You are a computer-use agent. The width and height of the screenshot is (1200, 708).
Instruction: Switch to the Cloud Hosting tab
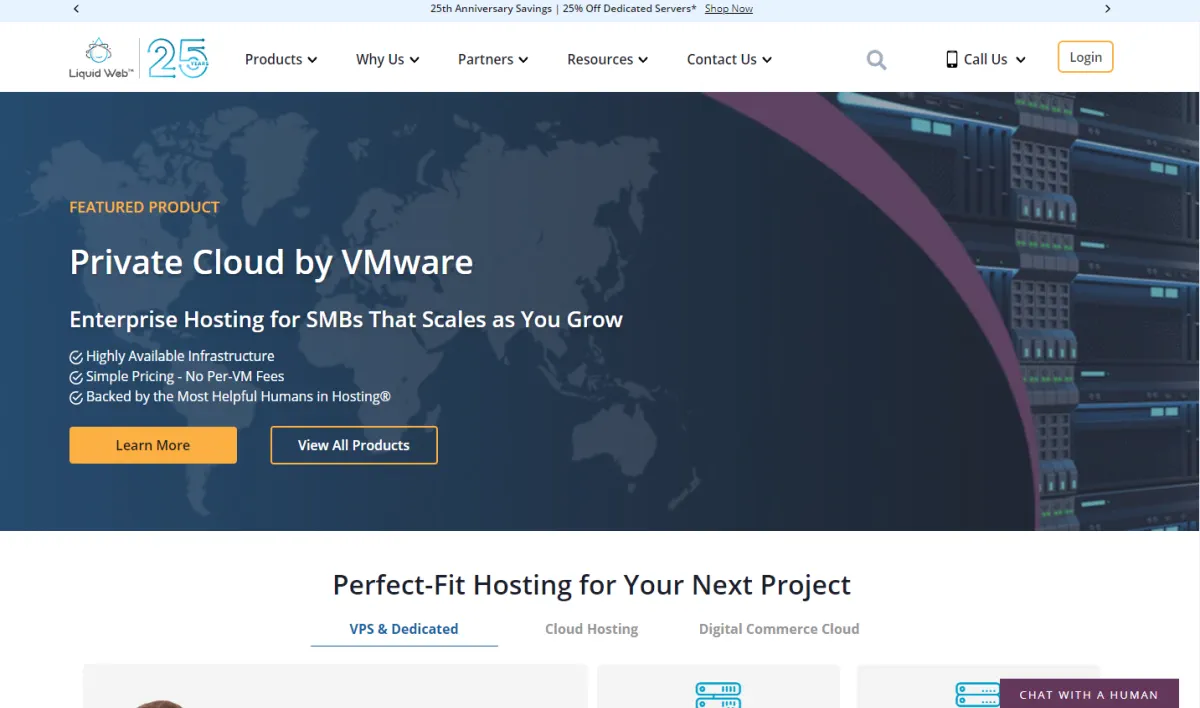591,629
